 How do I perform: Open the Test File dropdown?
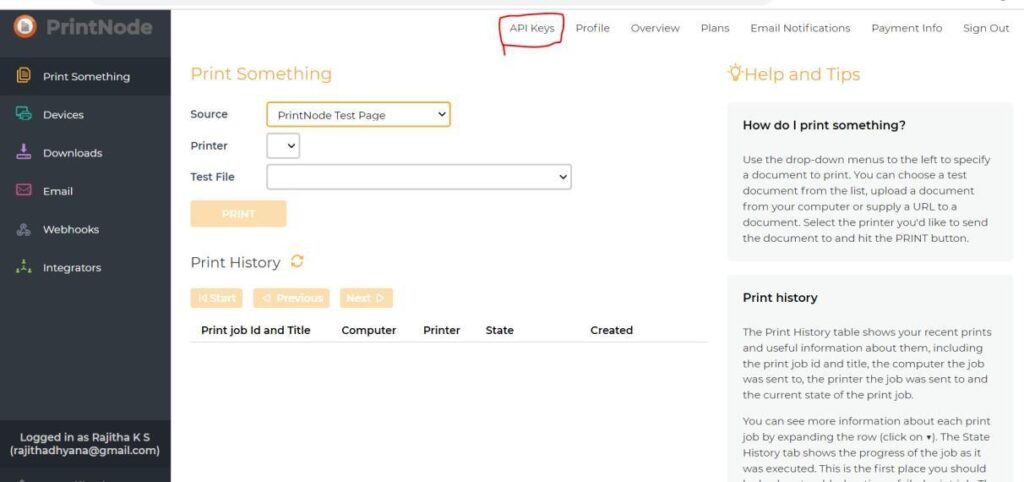418,177
